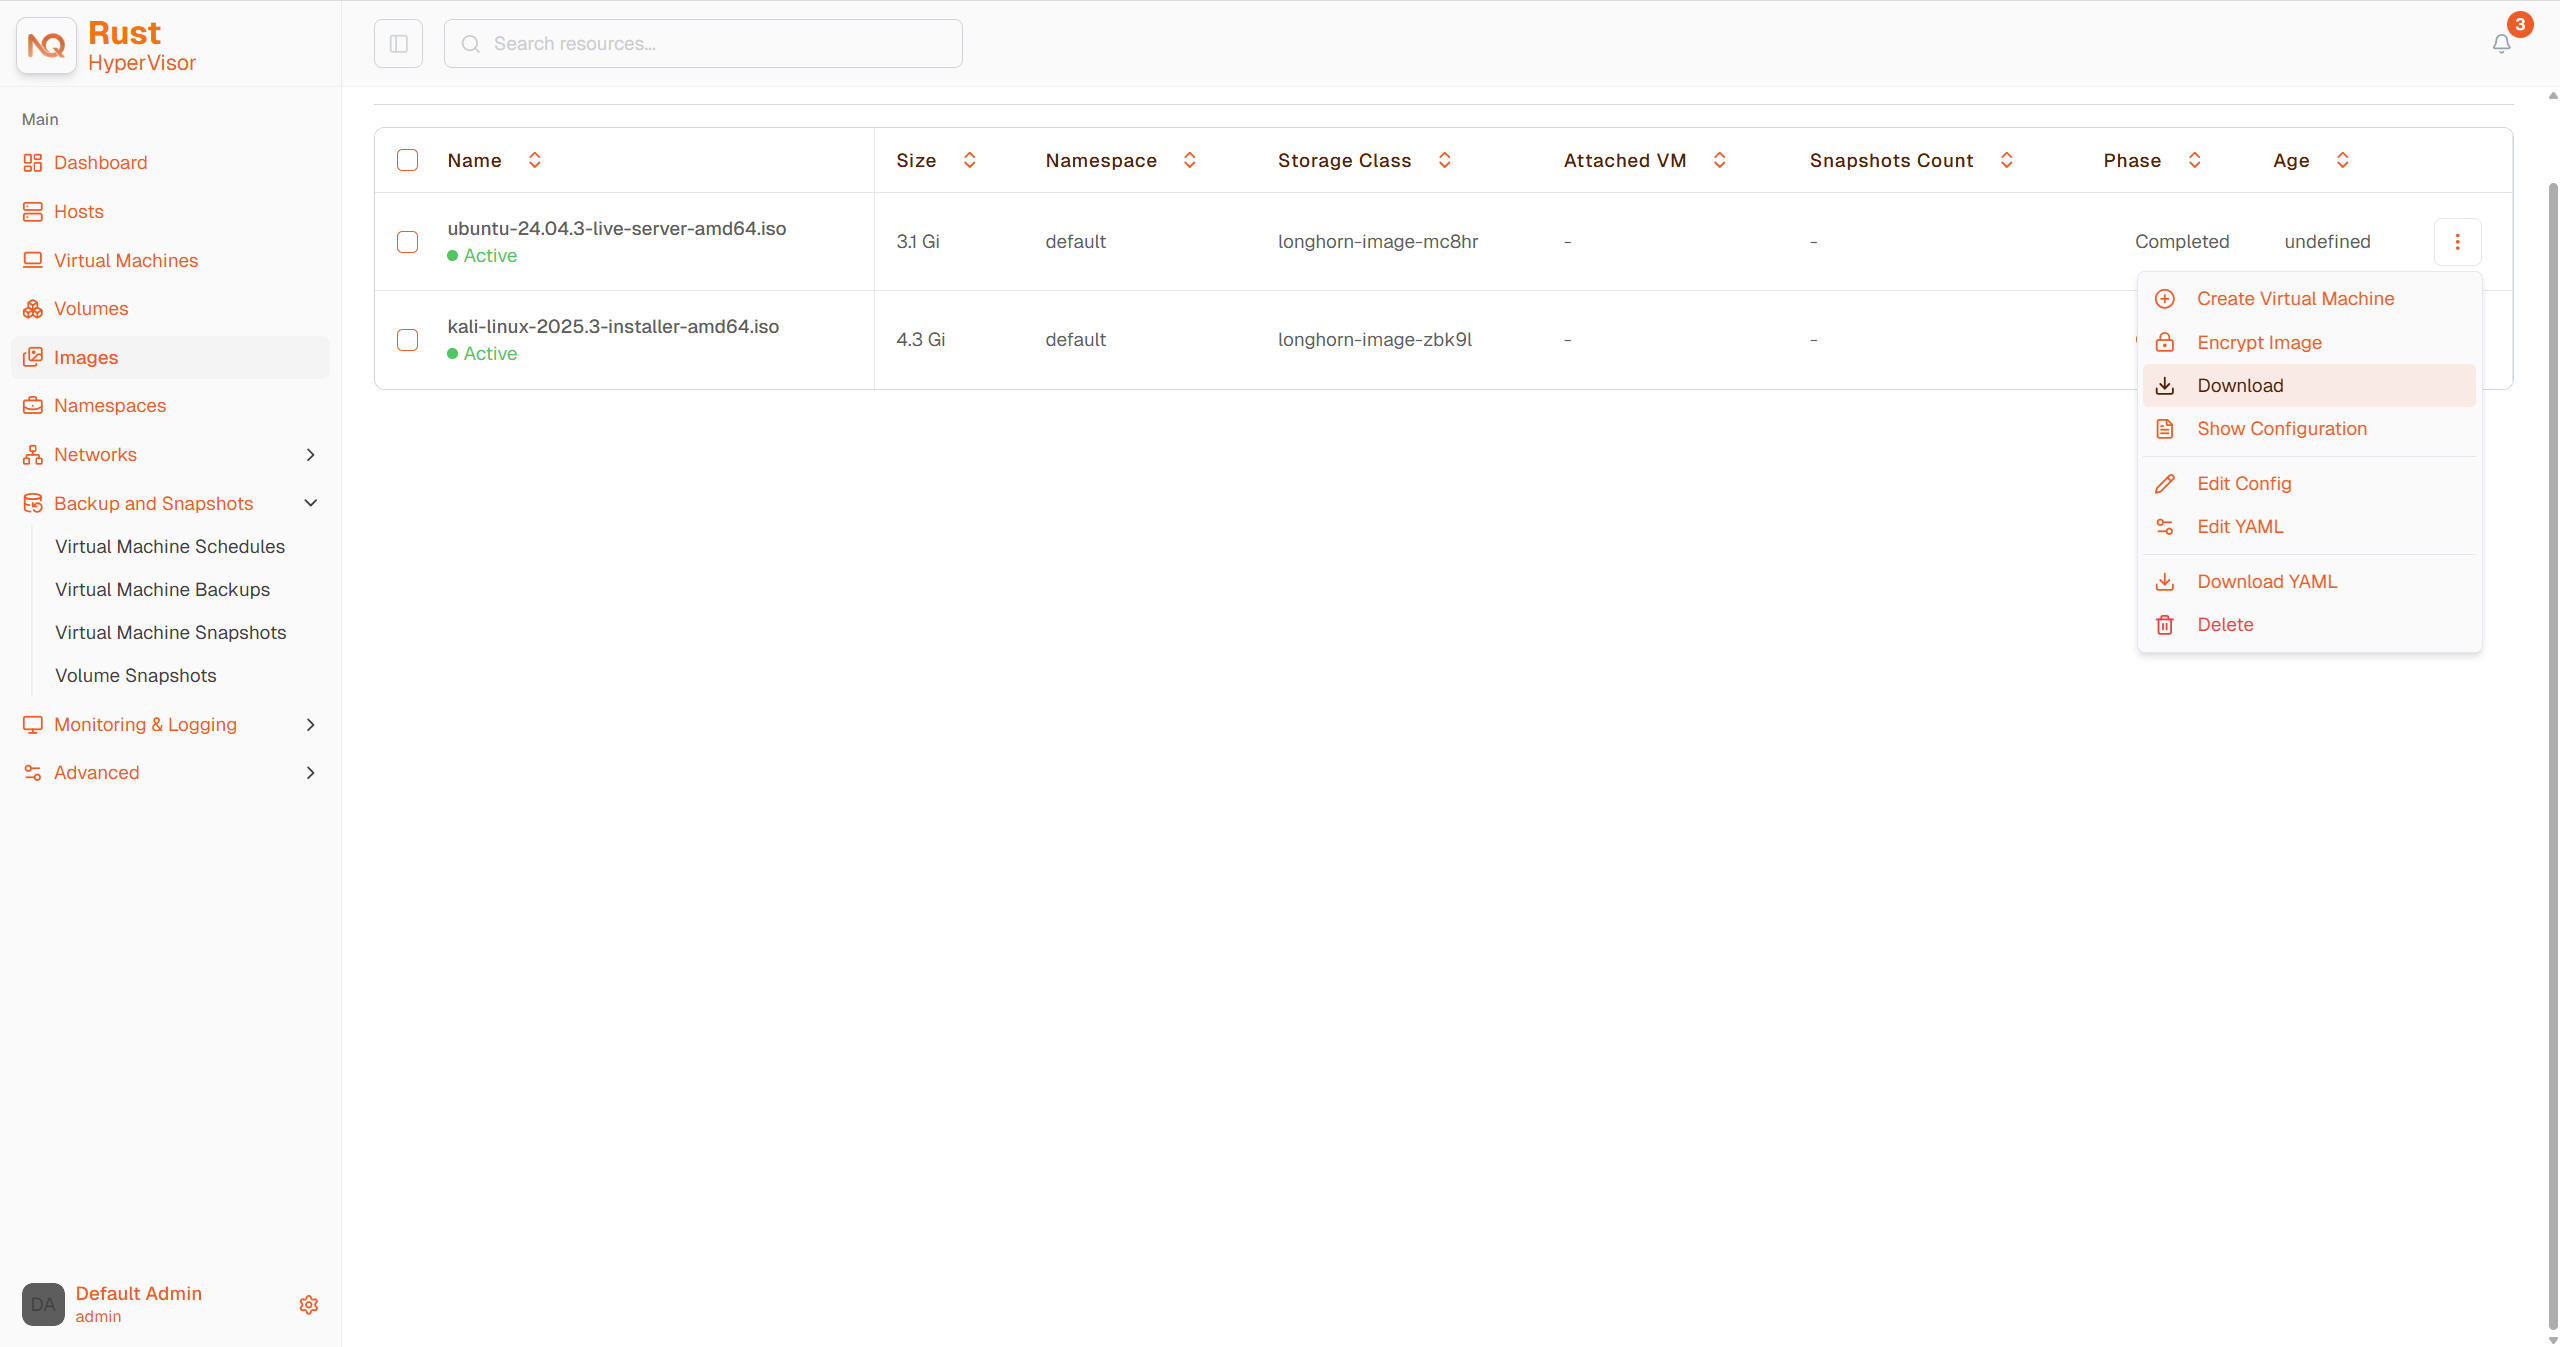The image size is (2560, 1347).
Task: Expand the Networks submenu chevron
Action: click(x=311, y=455)
